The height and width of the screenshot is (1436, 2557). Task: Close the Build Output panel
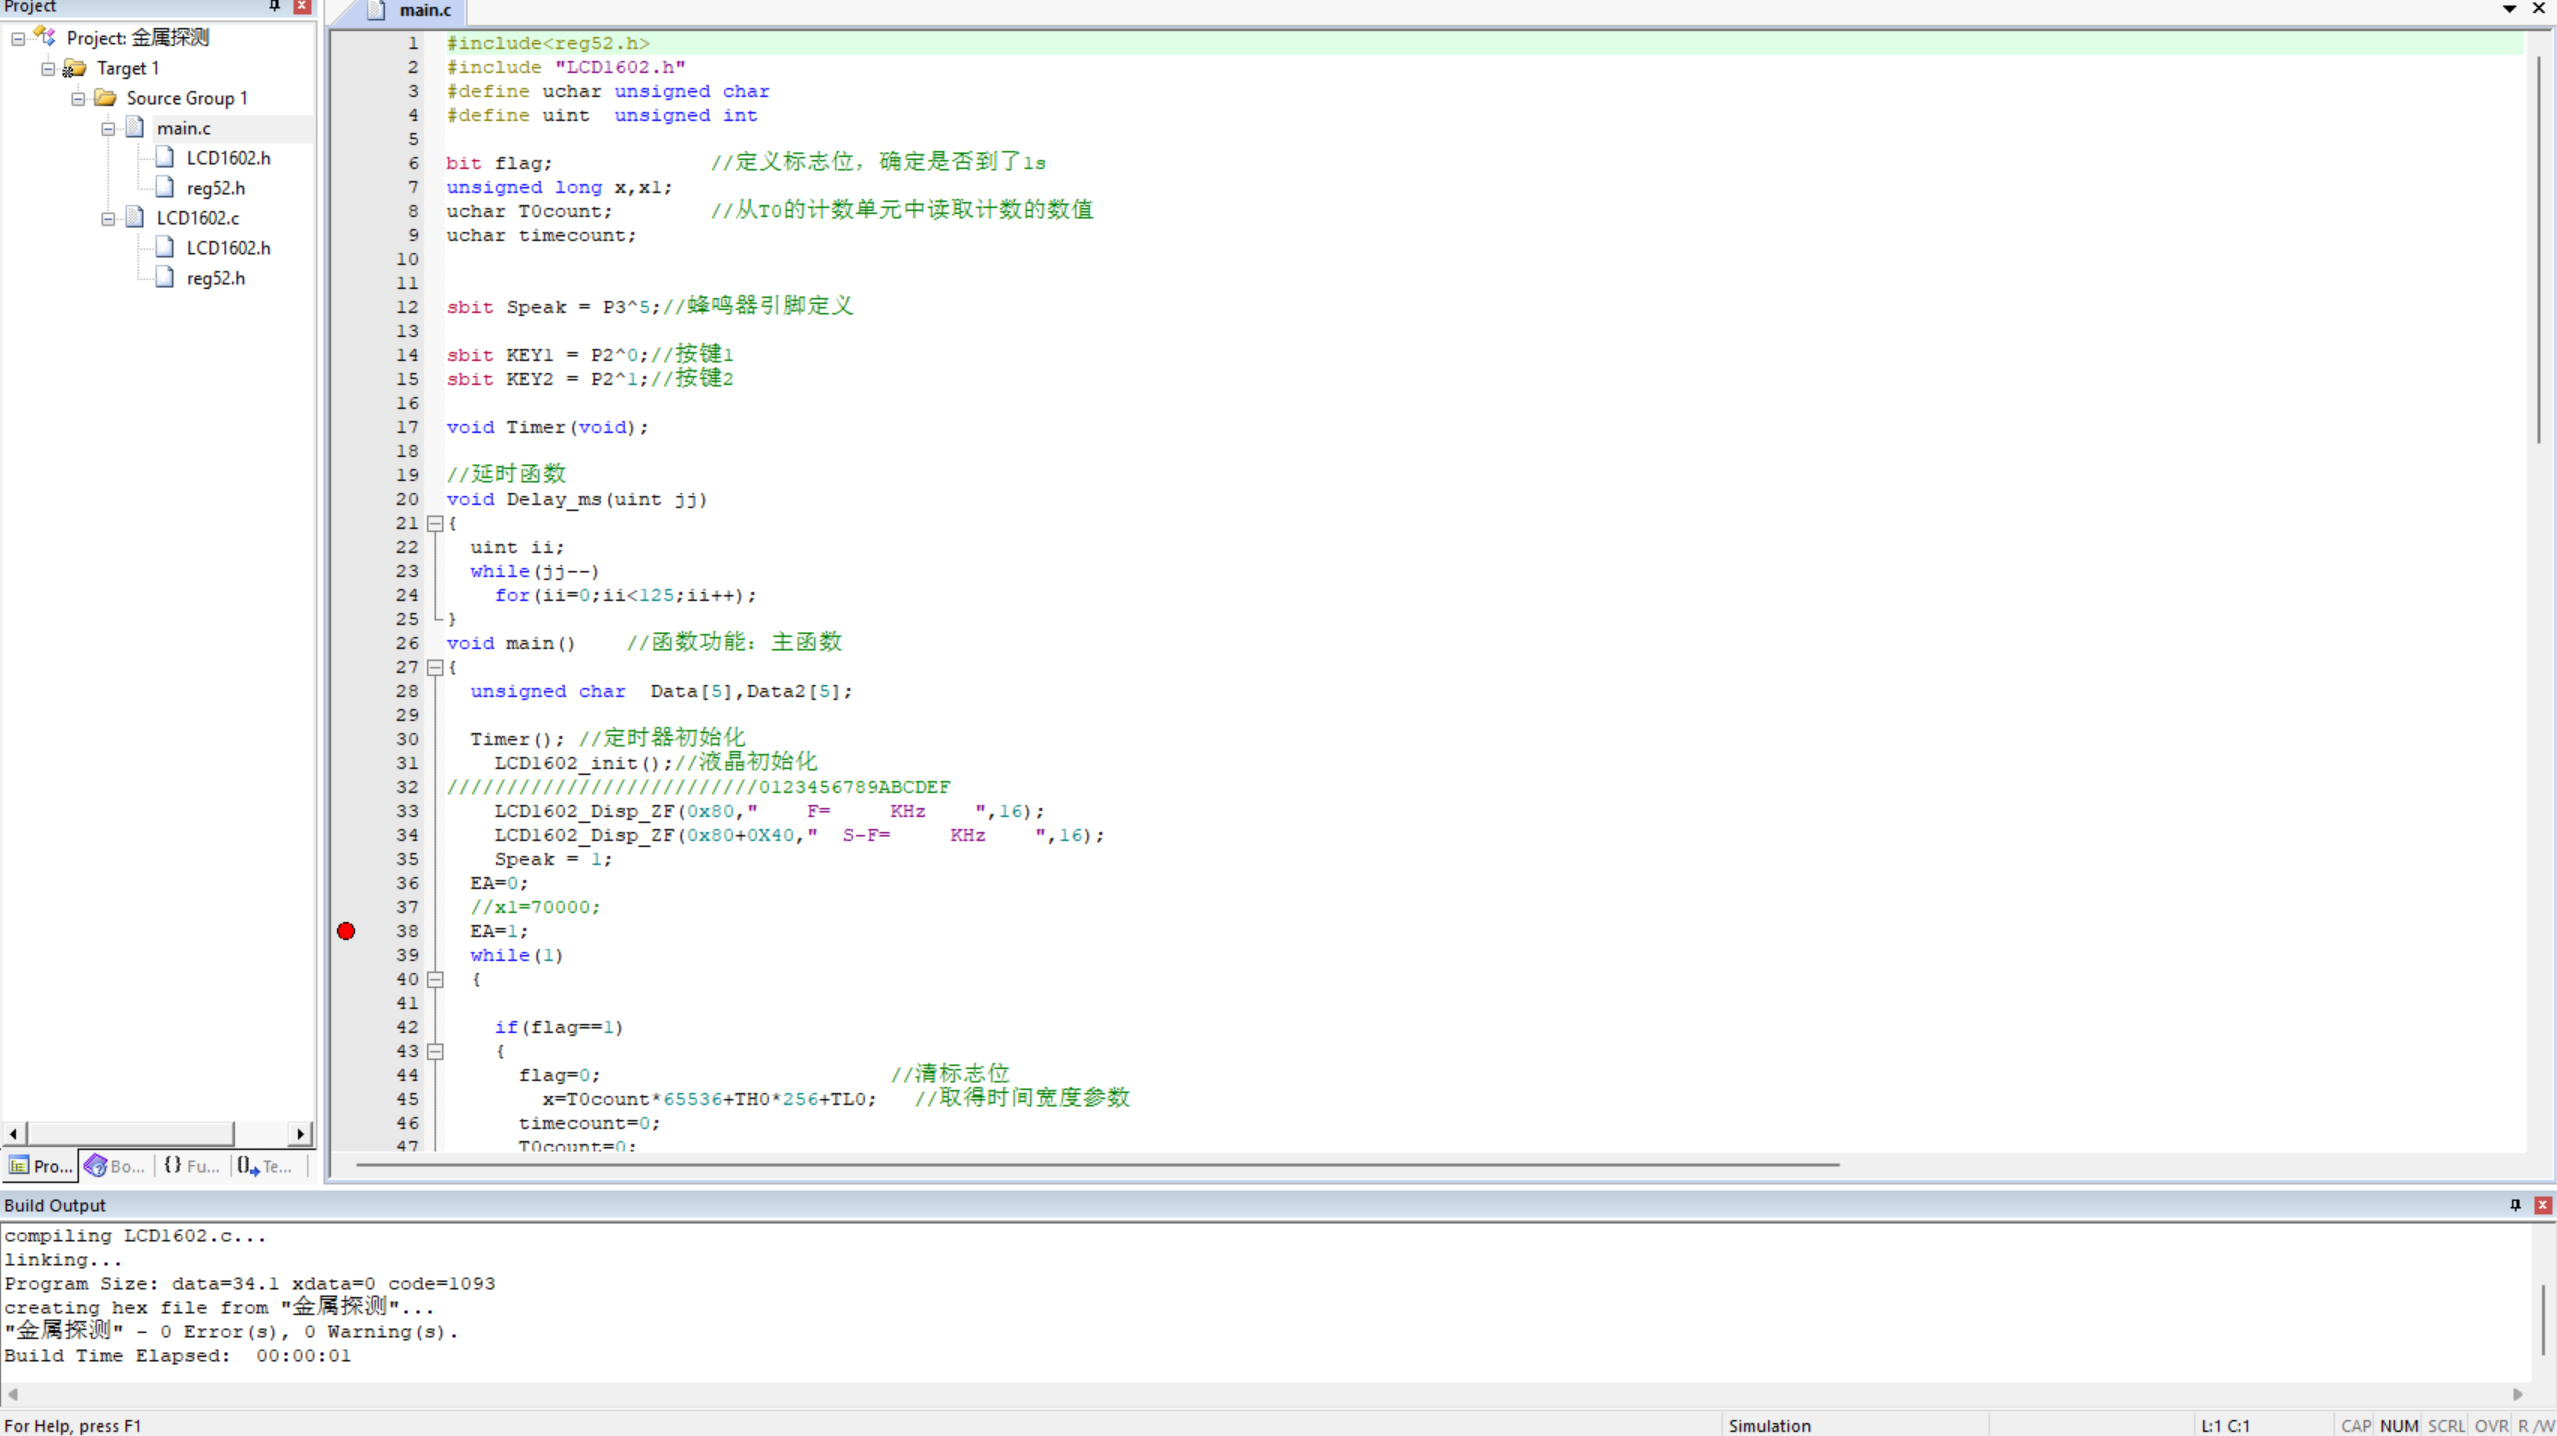(2542, 1205)
